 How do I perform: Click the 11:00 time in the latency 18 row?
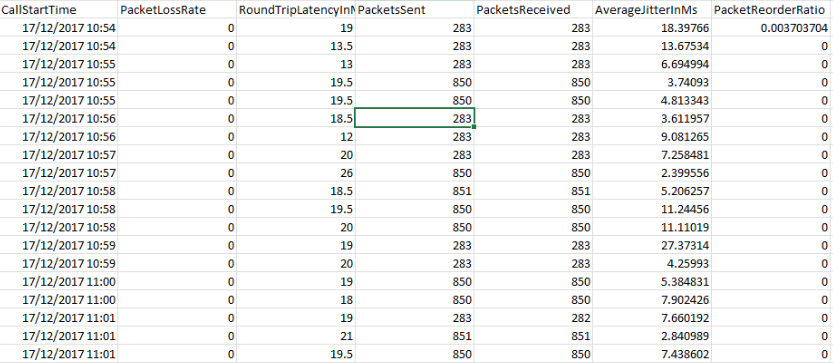pyautogui.click(x=59, y=299)
